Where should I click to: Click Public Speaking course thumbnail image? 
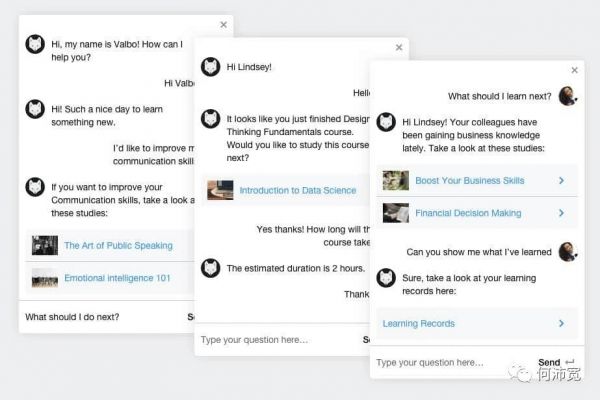(x=44, y=245)
